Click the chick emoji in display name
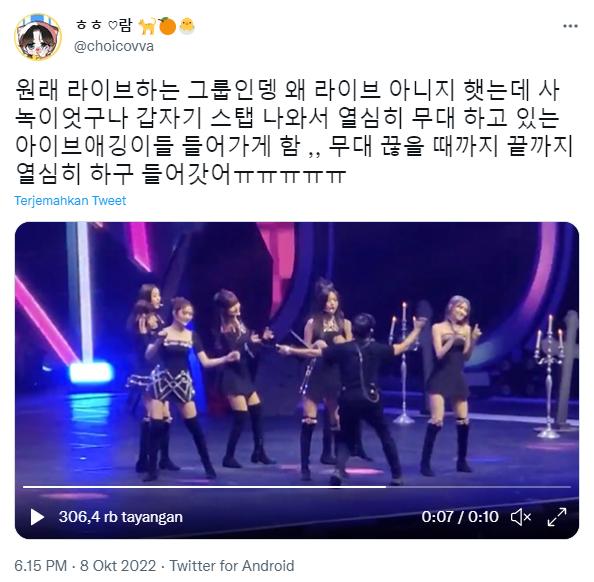This screenshot has height=582, width=594. click(187, 26)
